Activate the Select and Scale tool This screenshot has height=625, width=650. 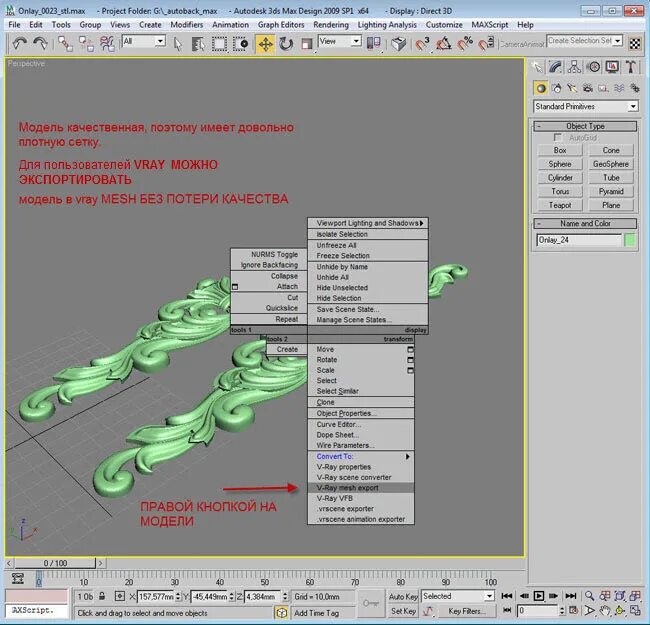306,43
